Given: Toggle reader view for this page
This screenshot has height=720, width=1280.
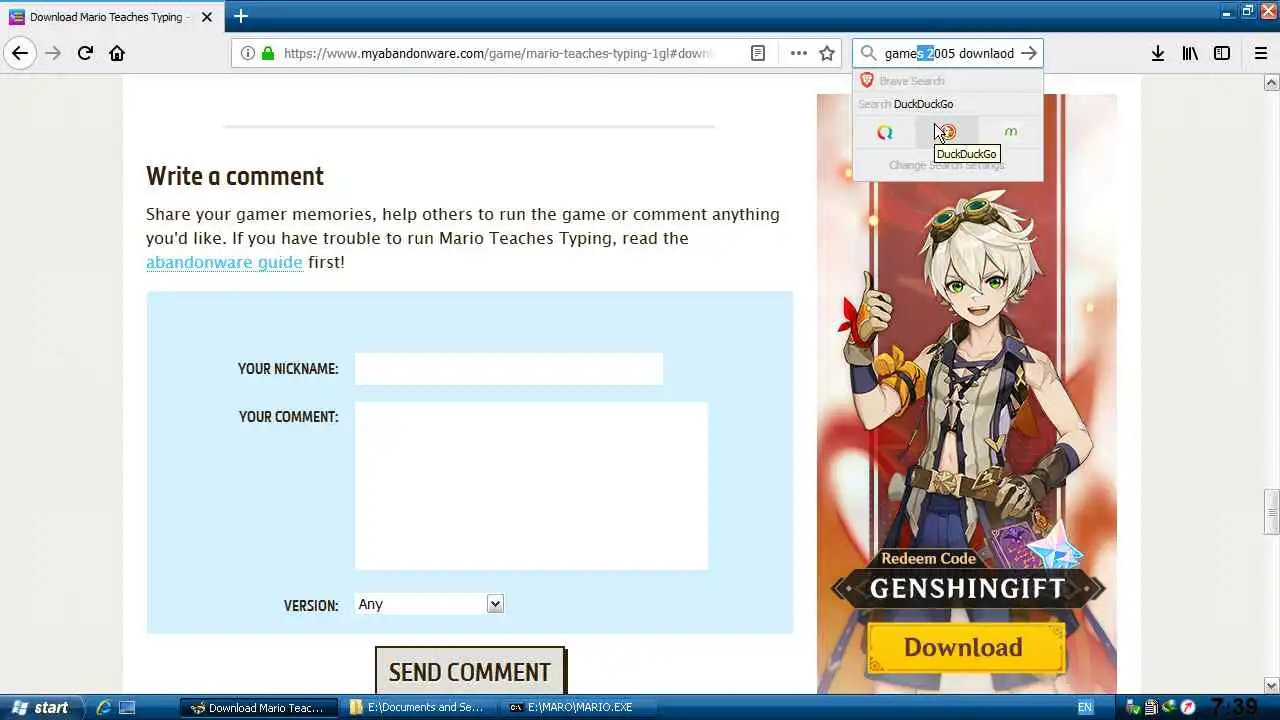Looking at the screenshot, I should tap(758, 53).
